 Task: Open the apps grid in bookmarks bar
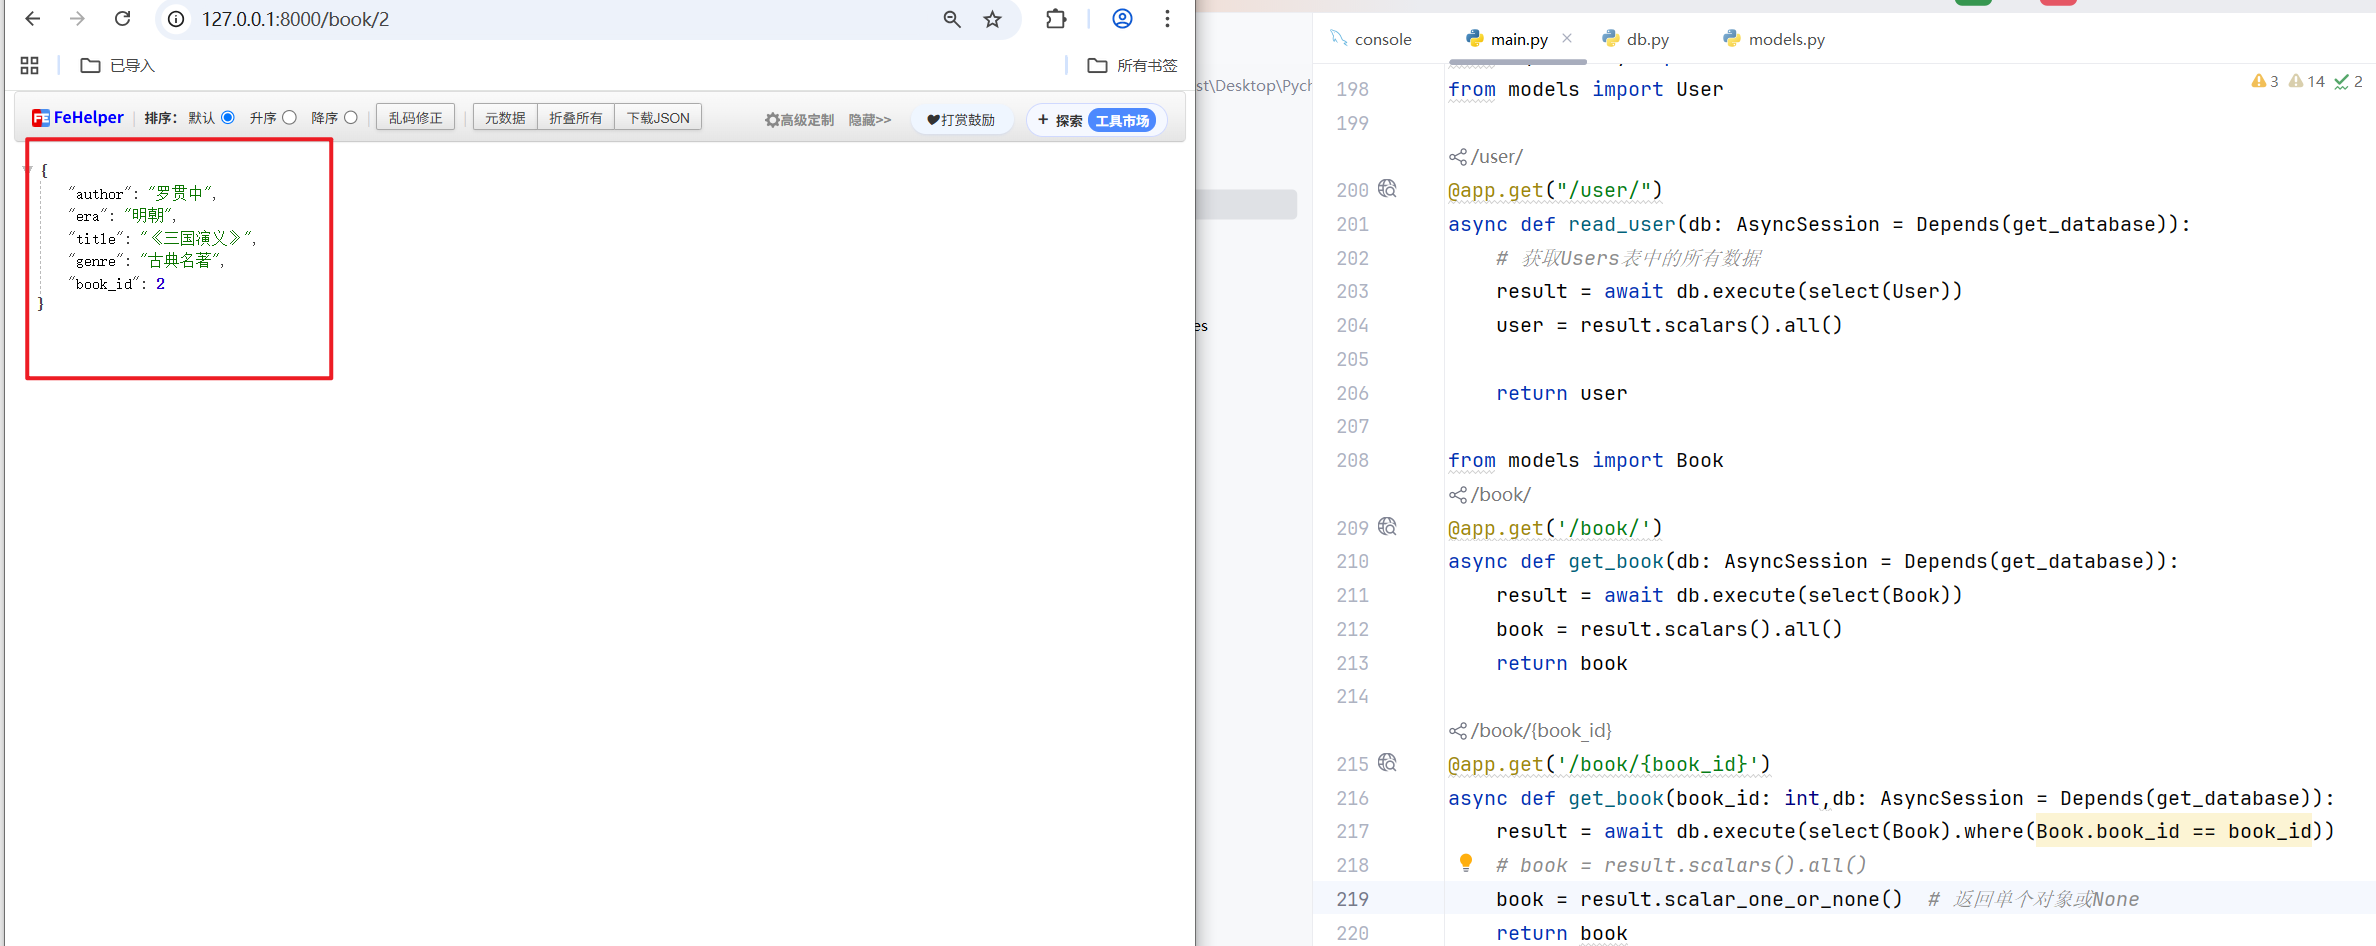pyautogui.click(x=29, y=65)
